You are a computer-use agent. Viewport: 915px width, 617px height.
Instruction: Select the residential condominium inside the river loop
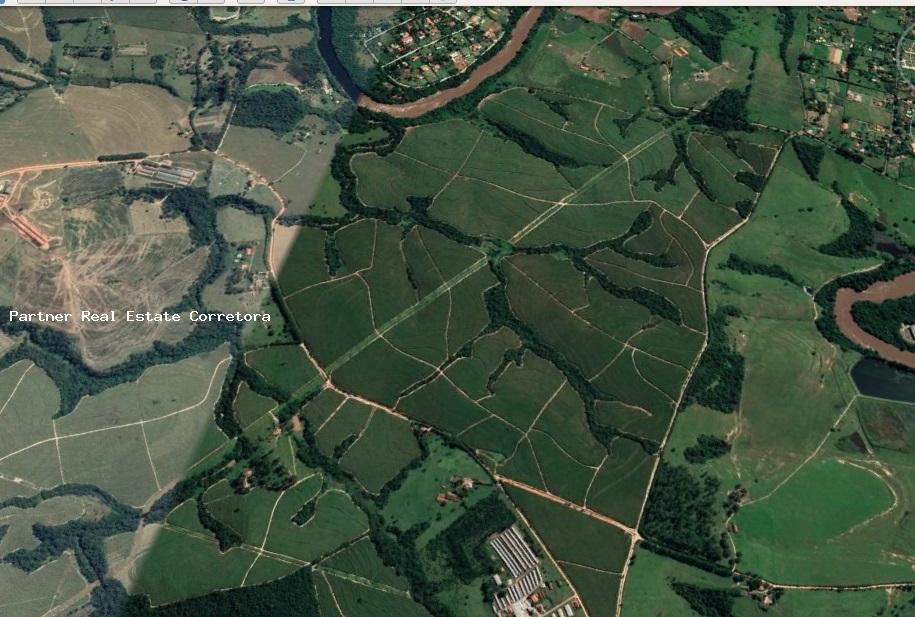tap(434, 46)
